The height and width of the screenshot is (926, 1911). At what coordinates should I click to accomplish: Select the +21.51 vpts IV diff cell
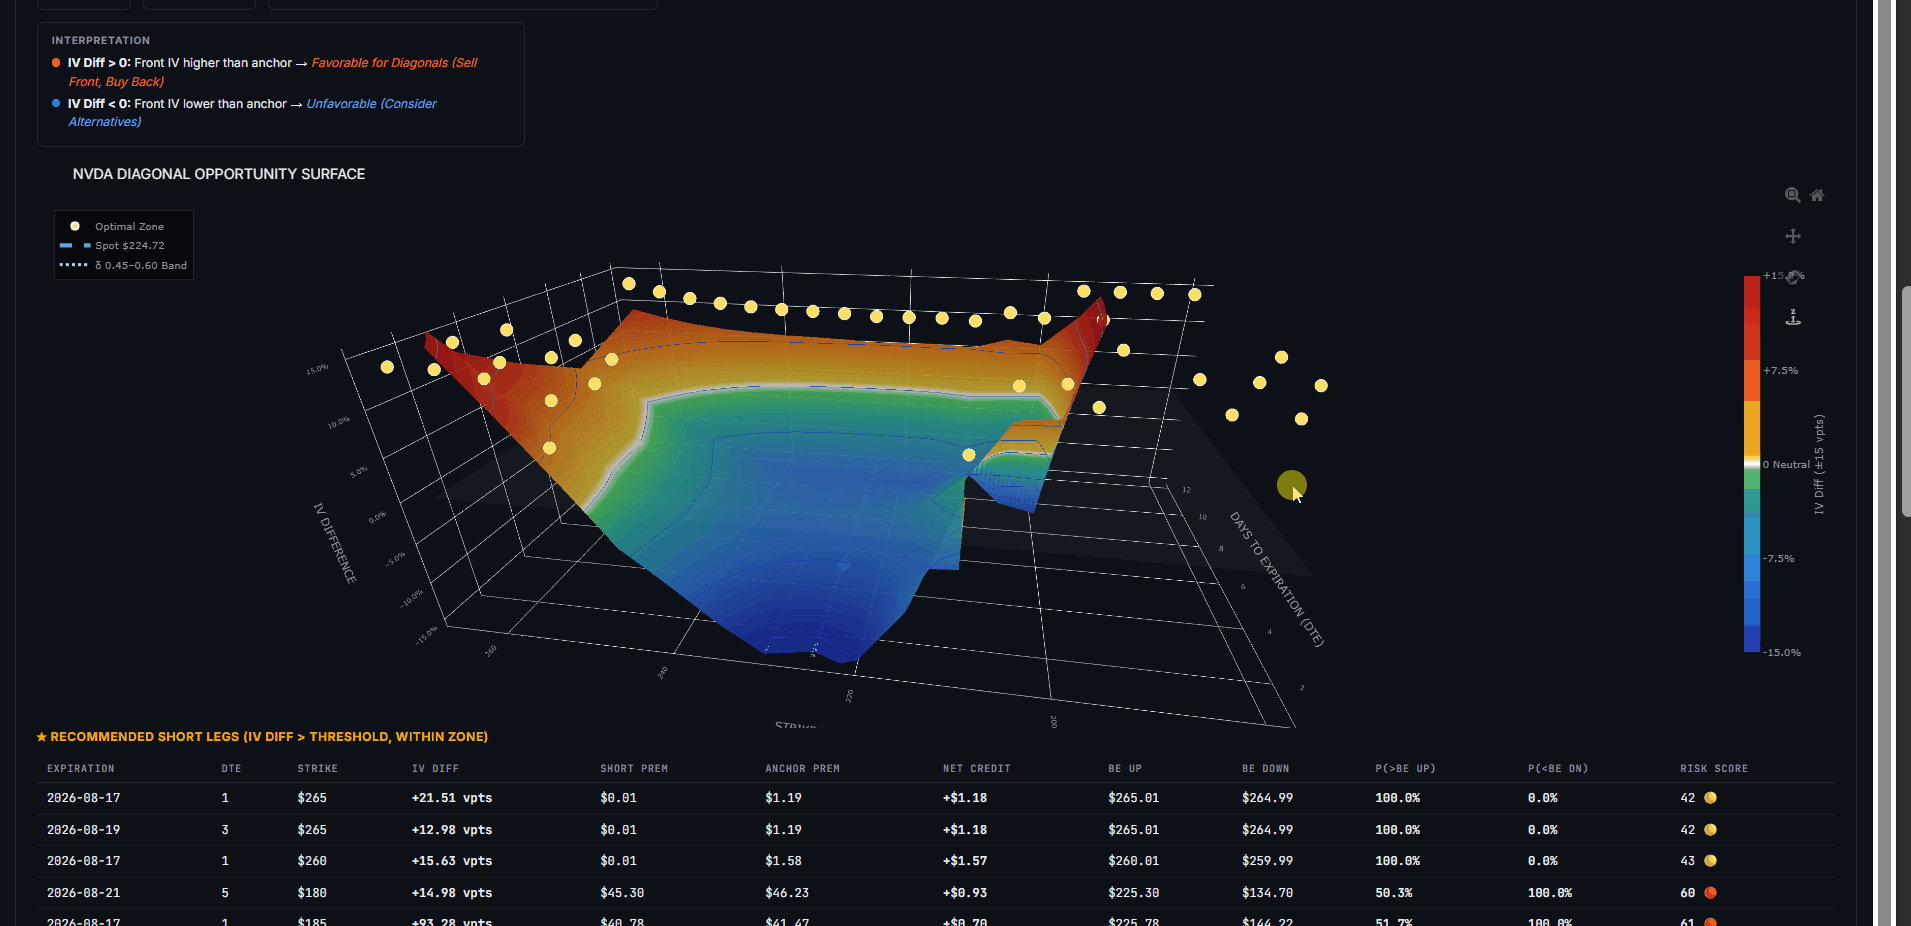coord(452,798)
